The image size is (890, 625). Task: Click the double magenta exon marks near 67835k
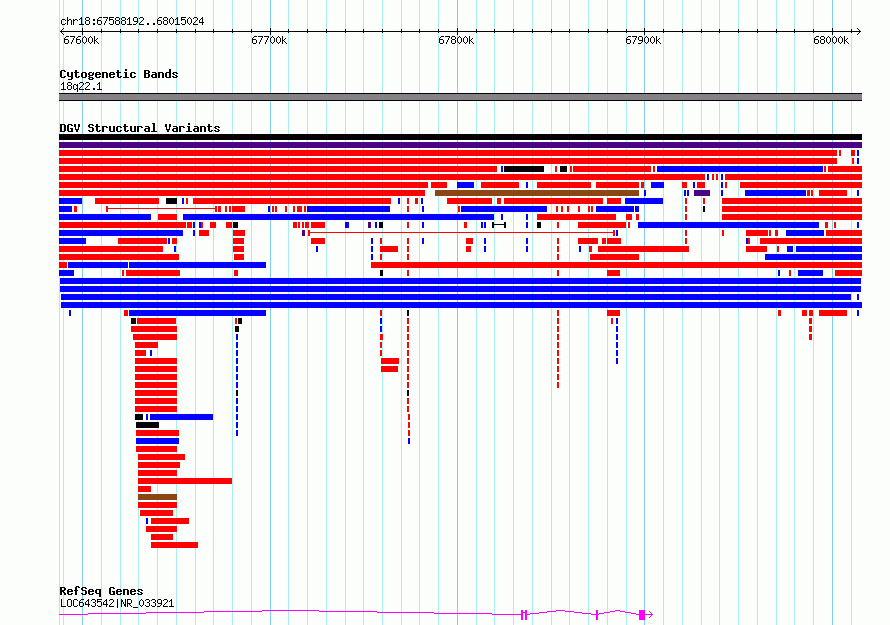point(524,614)
